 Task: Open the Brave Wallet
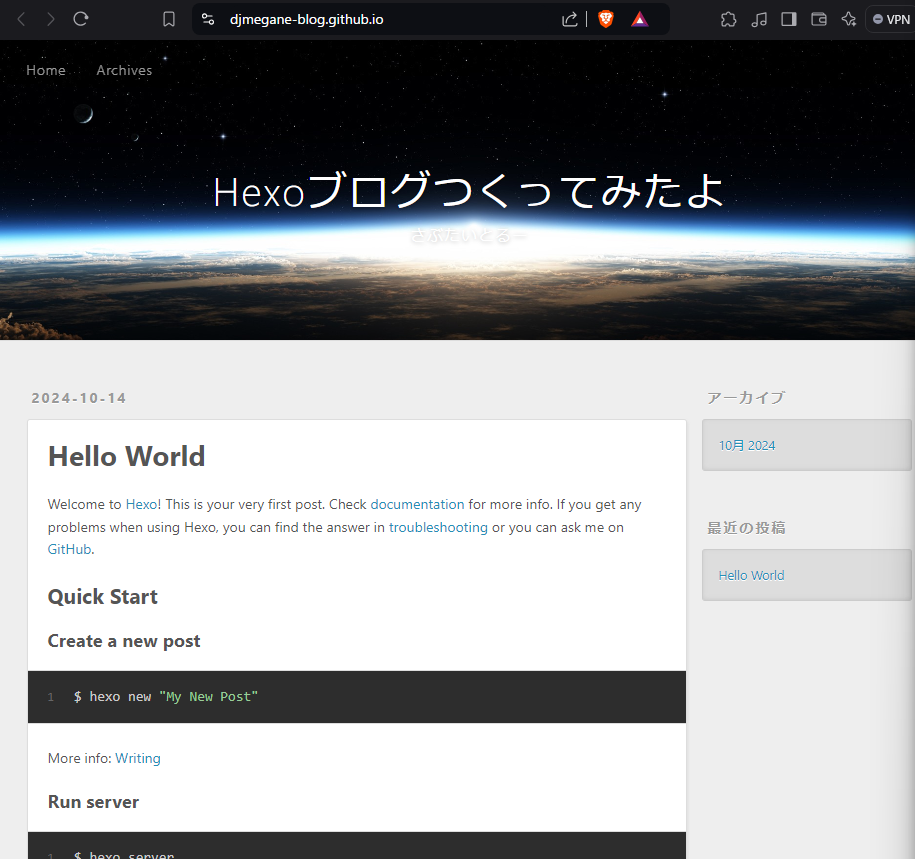(818, 19)
